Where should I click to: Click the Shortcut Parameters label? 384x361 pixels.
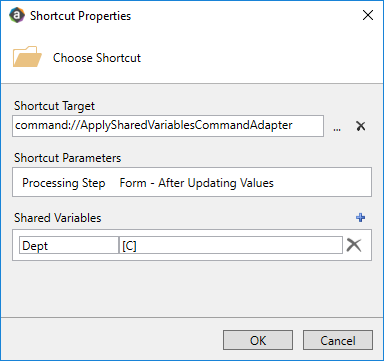point(67,158)
